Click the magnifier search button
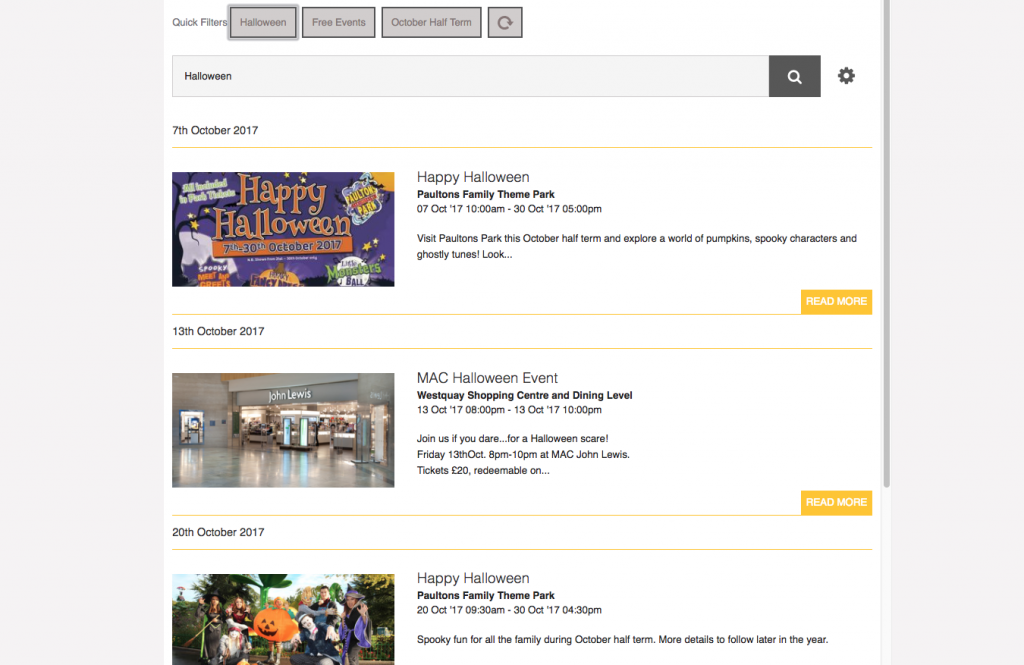This screenshot has height=665, width=1024. [794, 76]
